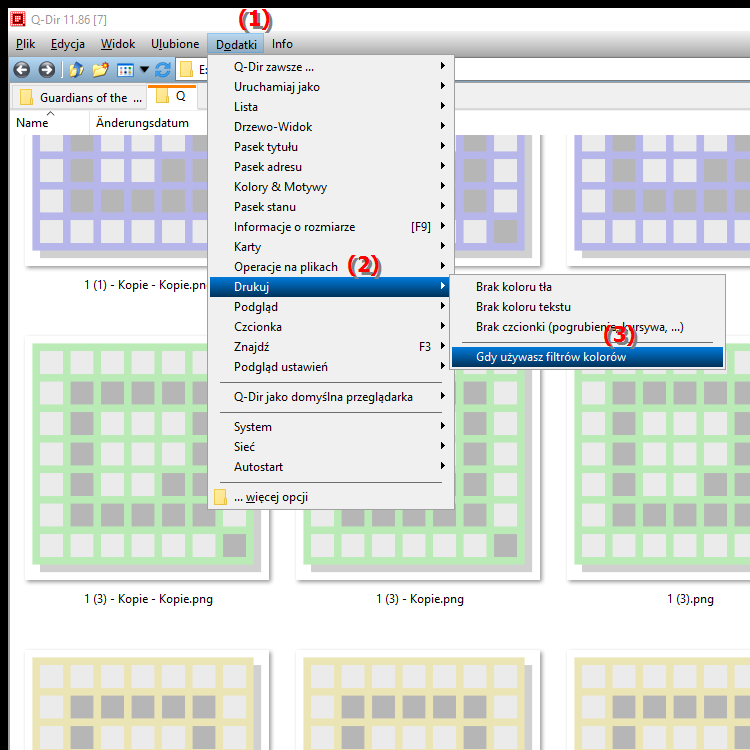Toggle Brak czcionki (pogrubienie, kursywa, ...) option

tap(587, 327)
